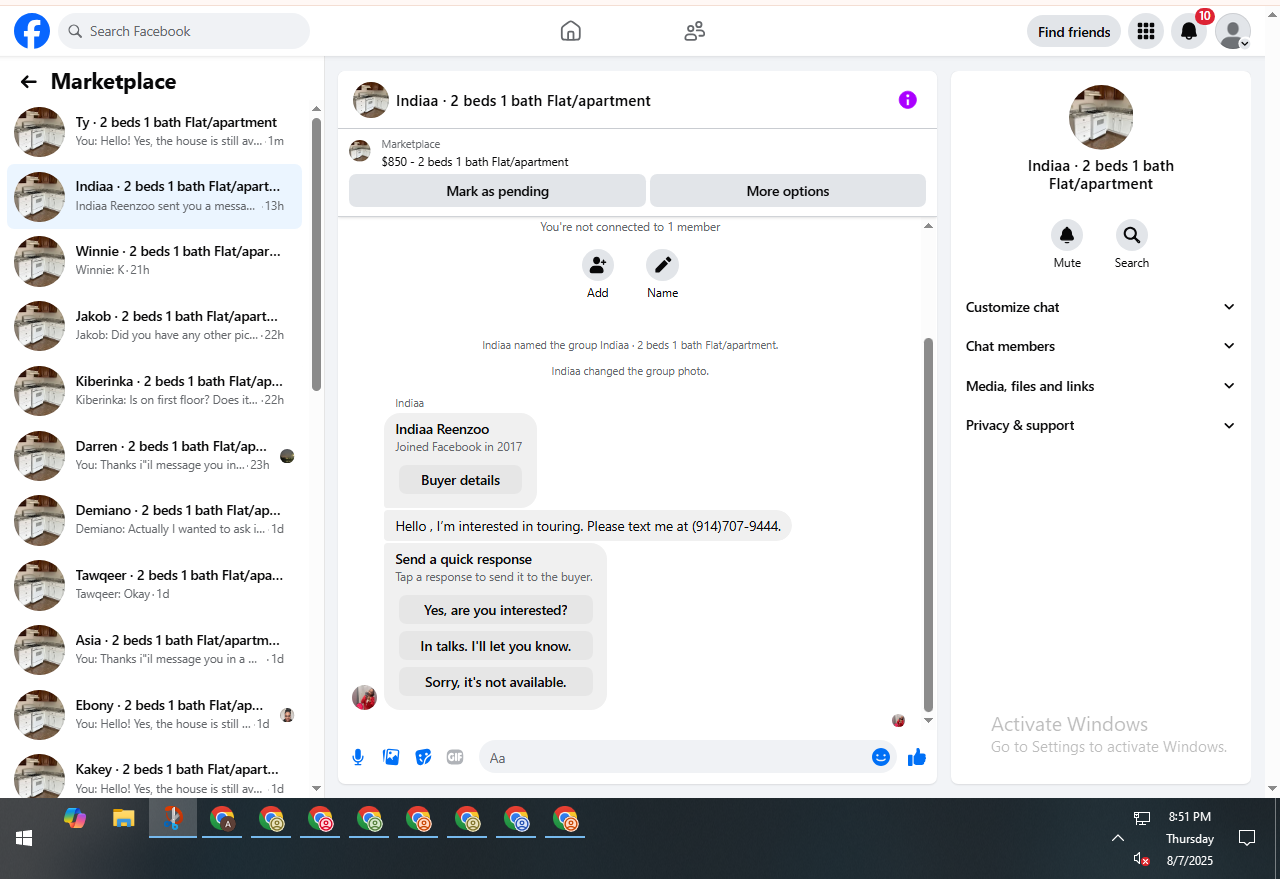The height and width of the screenshot is (879, 1280).
Task: Send quick response 'Yes, are you interested?'
Action: point(495,610)
